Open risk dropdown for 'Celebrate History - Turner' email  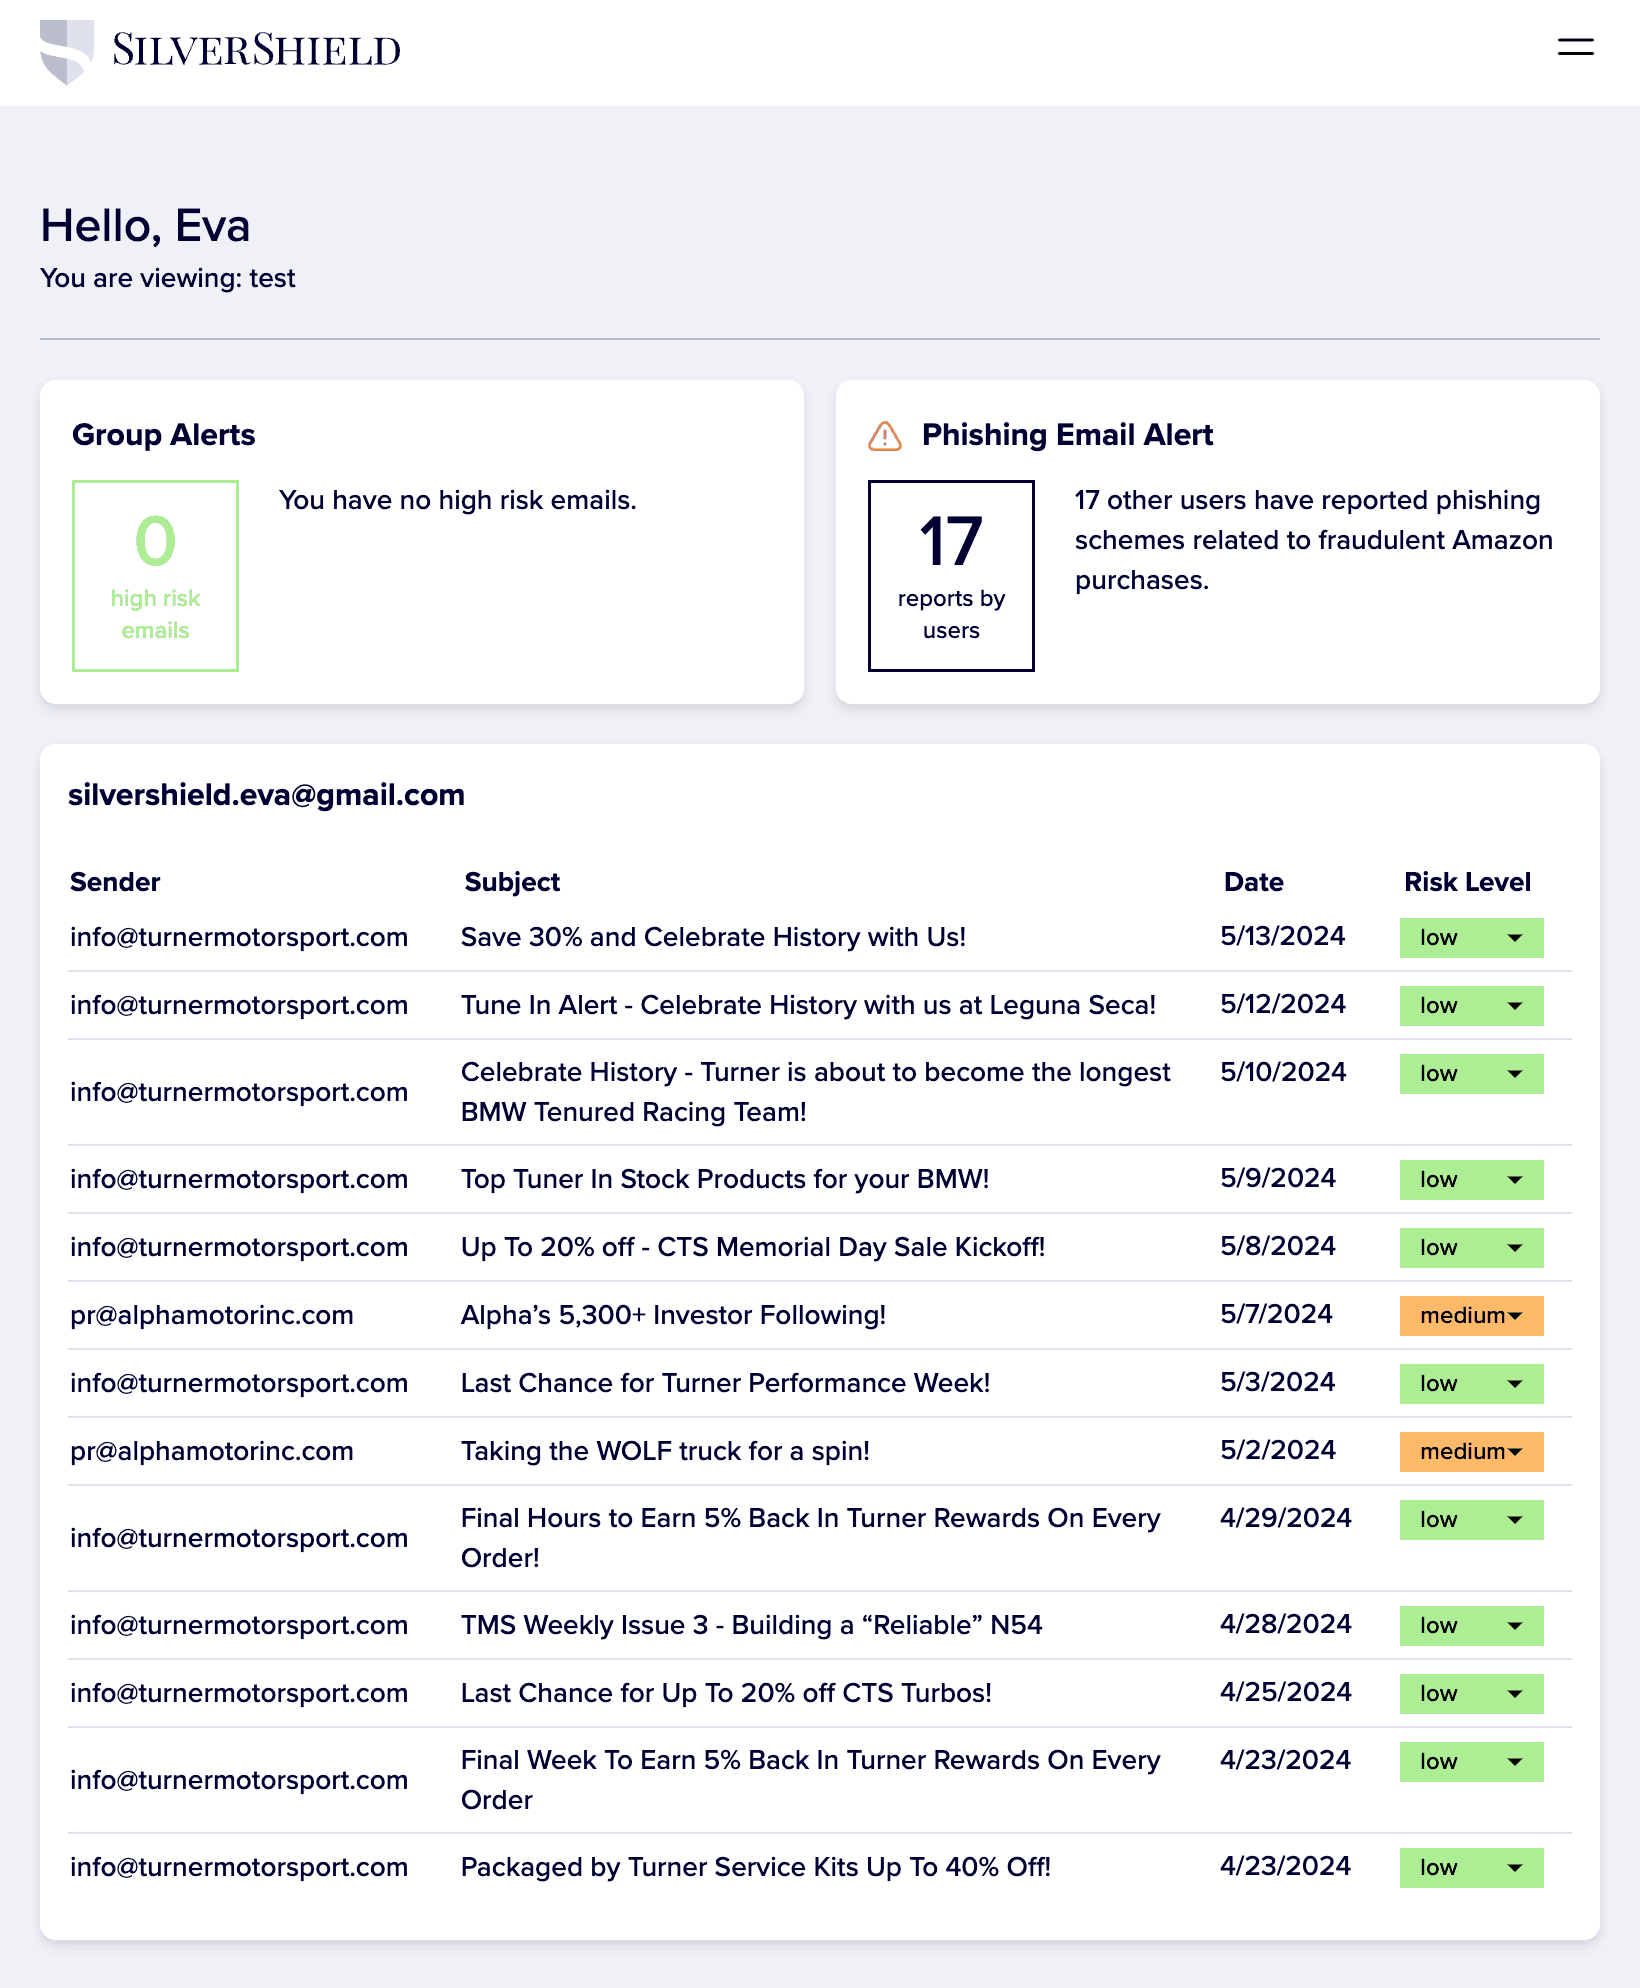point(1471,1074)
